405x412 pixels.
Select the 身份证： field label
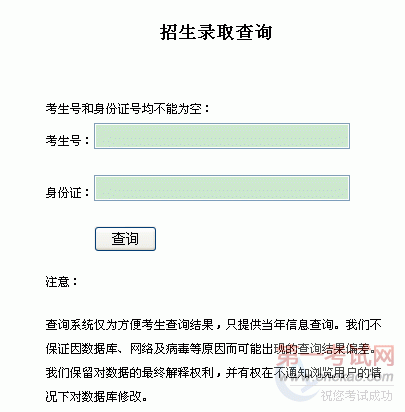[x=68, y=192]
